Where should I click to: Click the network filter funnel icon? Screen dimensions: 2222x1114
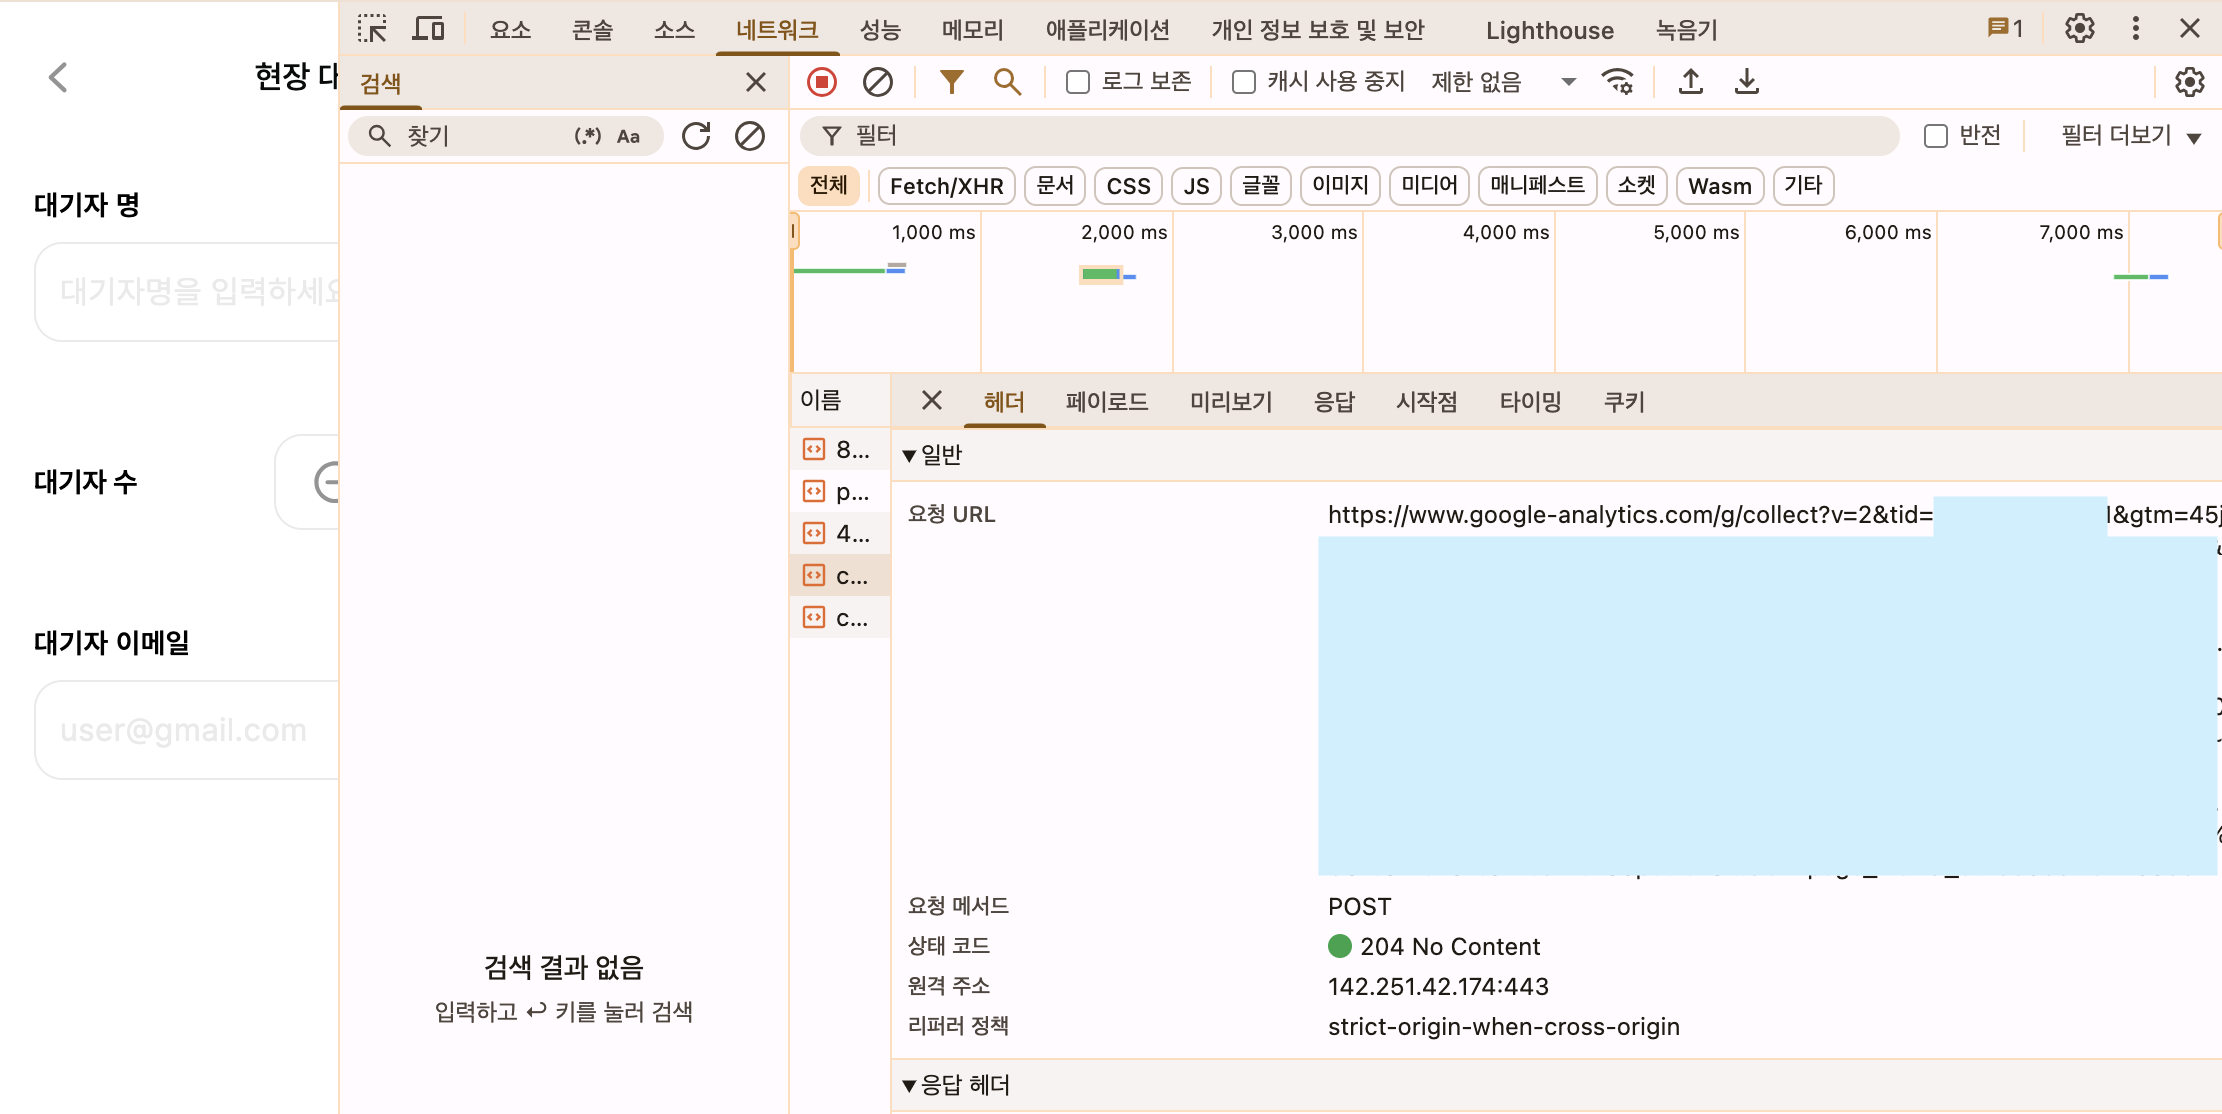[x=951, y=82]
